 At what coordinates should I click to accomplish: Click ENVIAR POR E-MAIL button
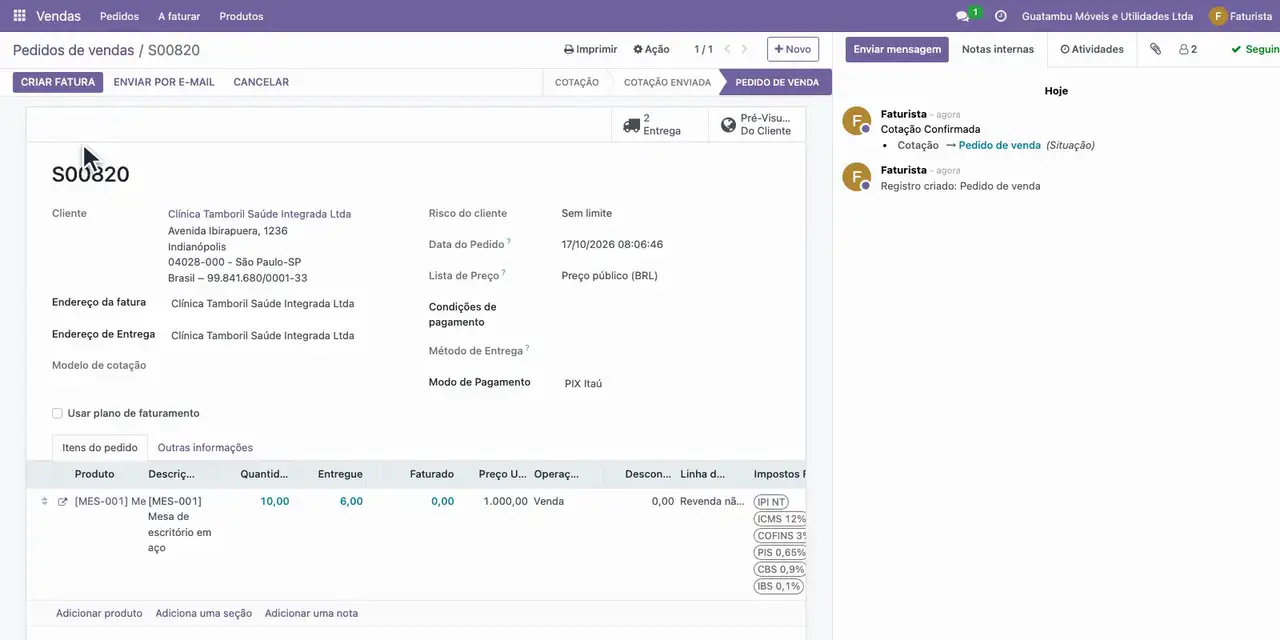(164, 82)
